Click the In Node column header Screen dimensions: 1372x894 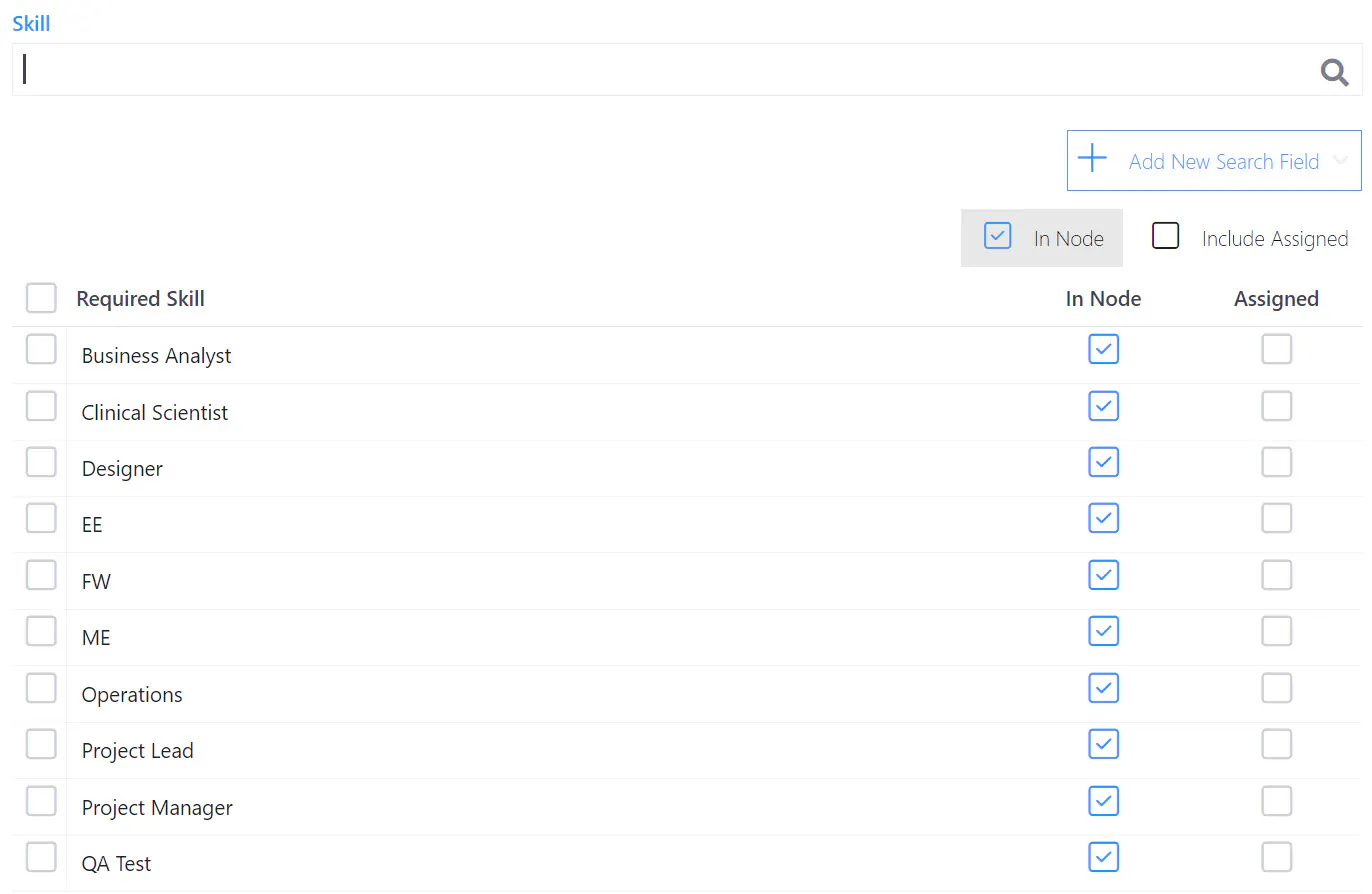pos(1103,298)
